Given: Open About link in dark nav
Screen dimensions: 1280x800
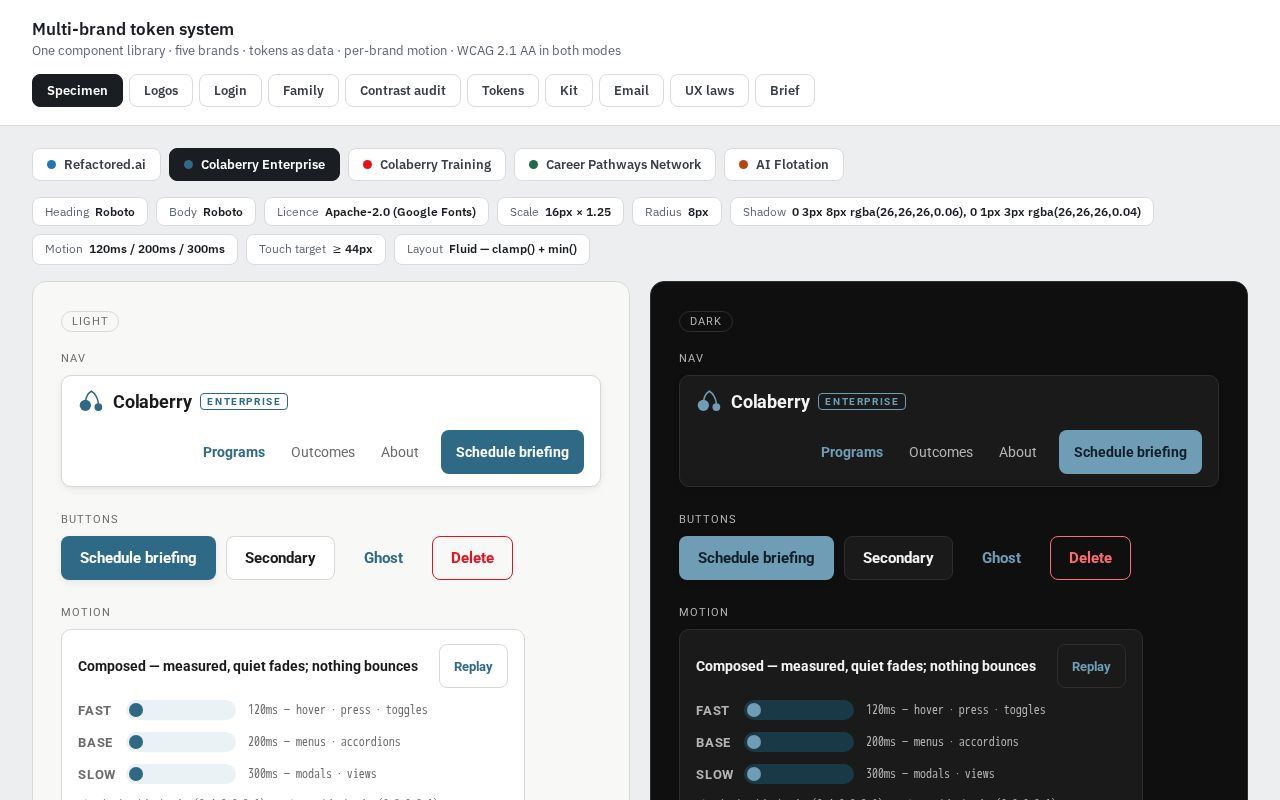Looking at the screenshot, I should click(1018, 452).
